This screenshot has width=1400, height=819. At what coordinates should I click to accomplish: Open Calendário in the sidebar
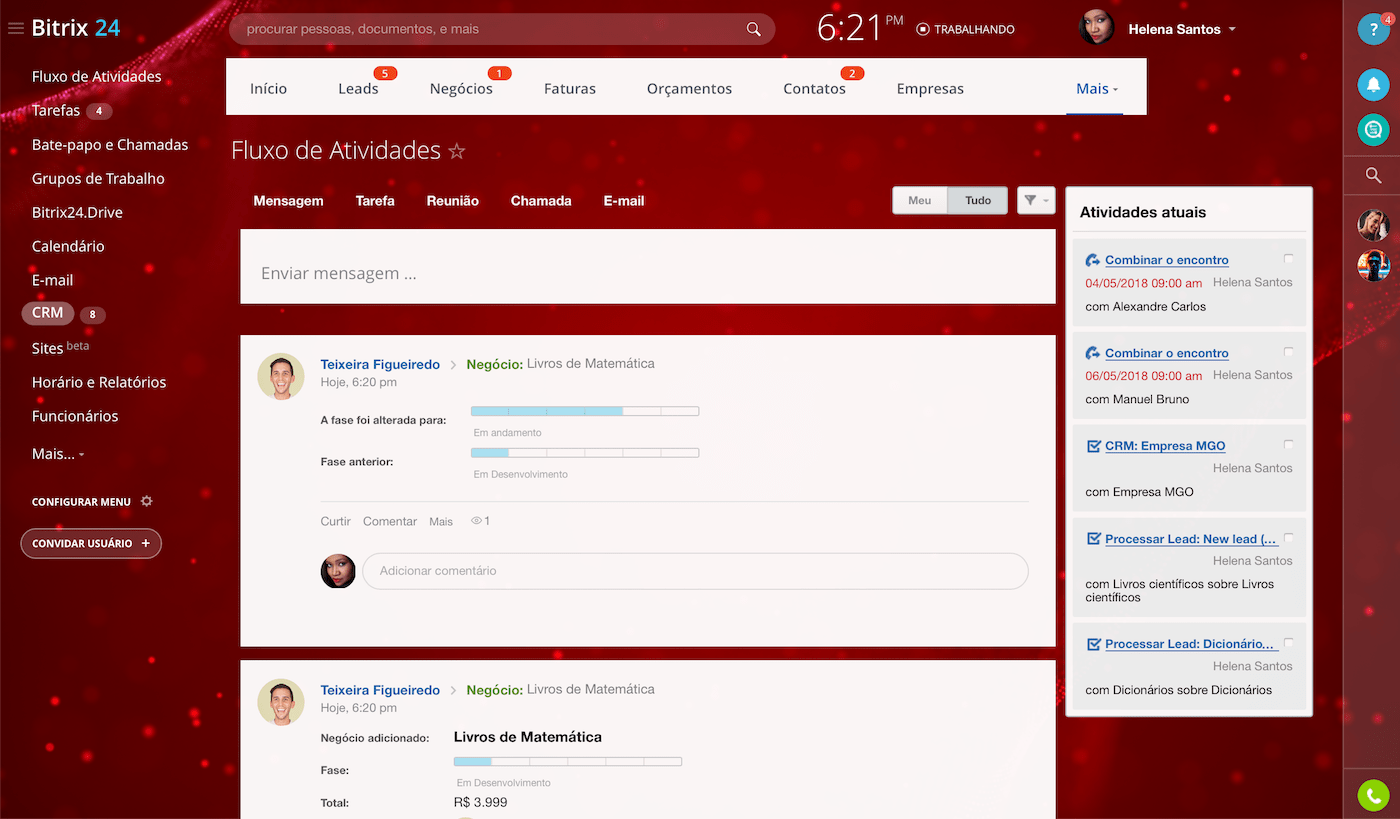(68, 246)
